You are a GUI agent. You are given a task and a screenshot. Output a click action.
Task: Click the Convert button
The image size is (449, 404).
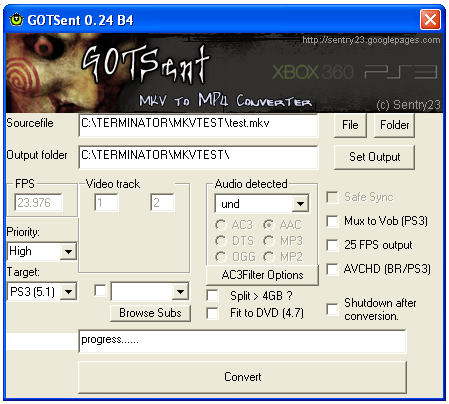(x=242, y=377)
